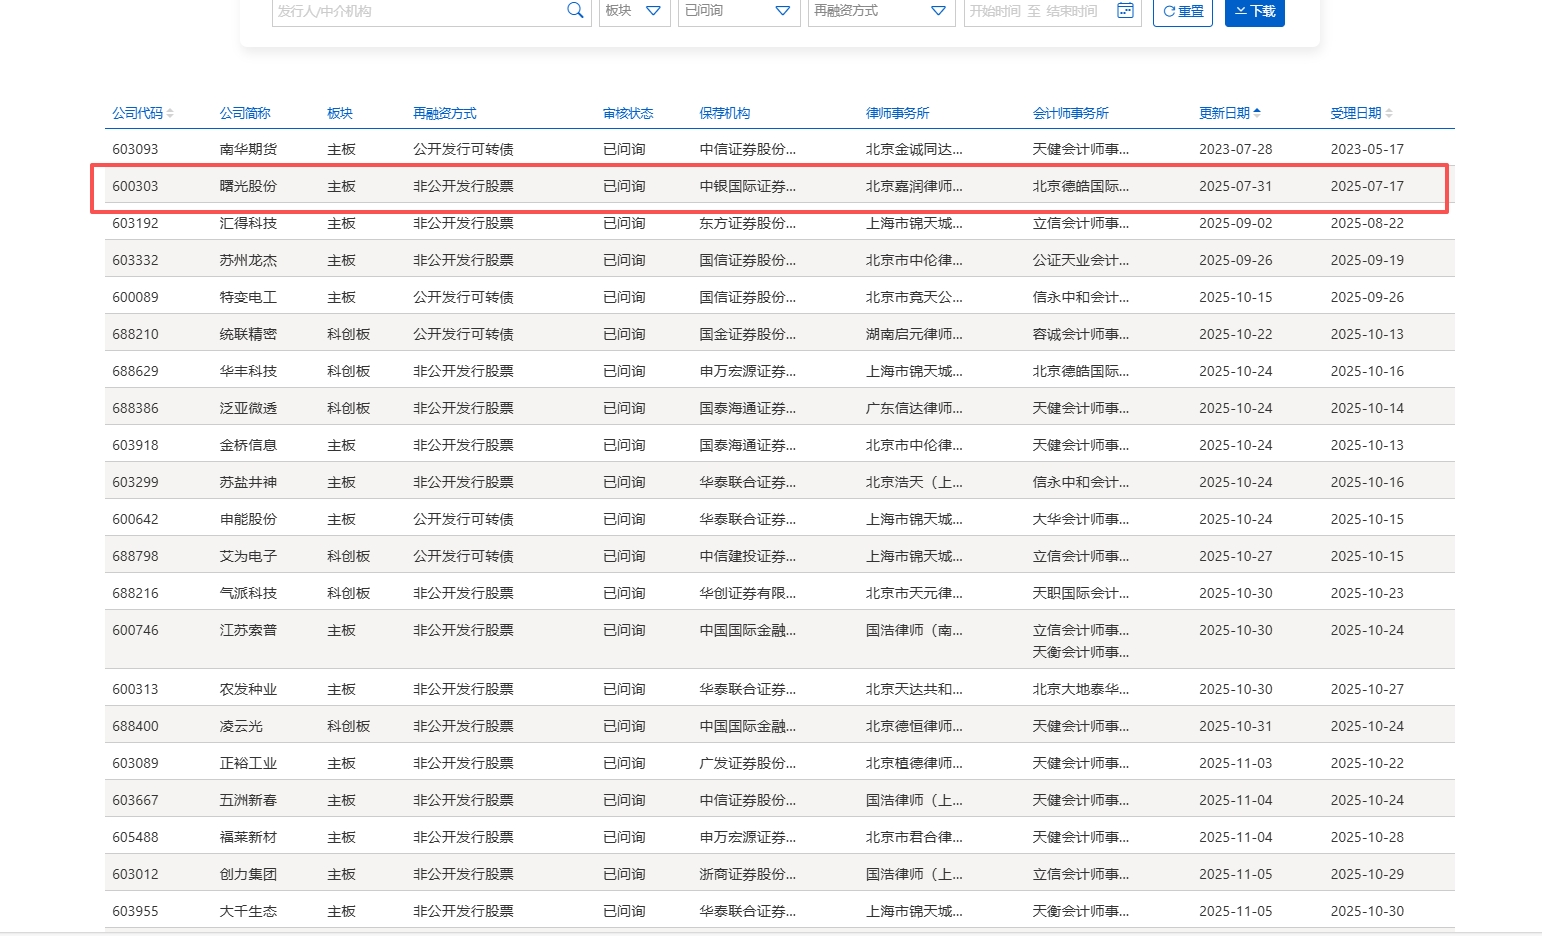Select 艾为电子 company name
This screenshot has height=936, width=1542.
(248, 556)
